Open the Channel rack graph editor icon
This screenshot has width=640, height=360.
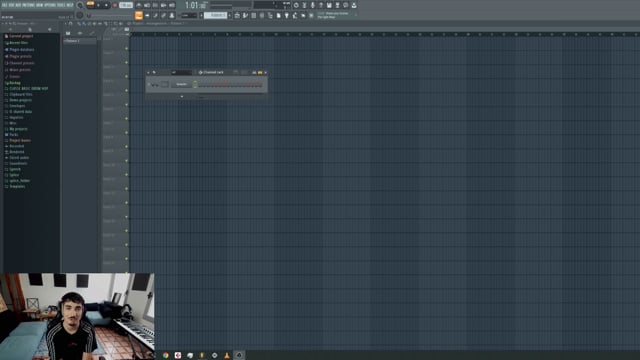coord(254,72)
